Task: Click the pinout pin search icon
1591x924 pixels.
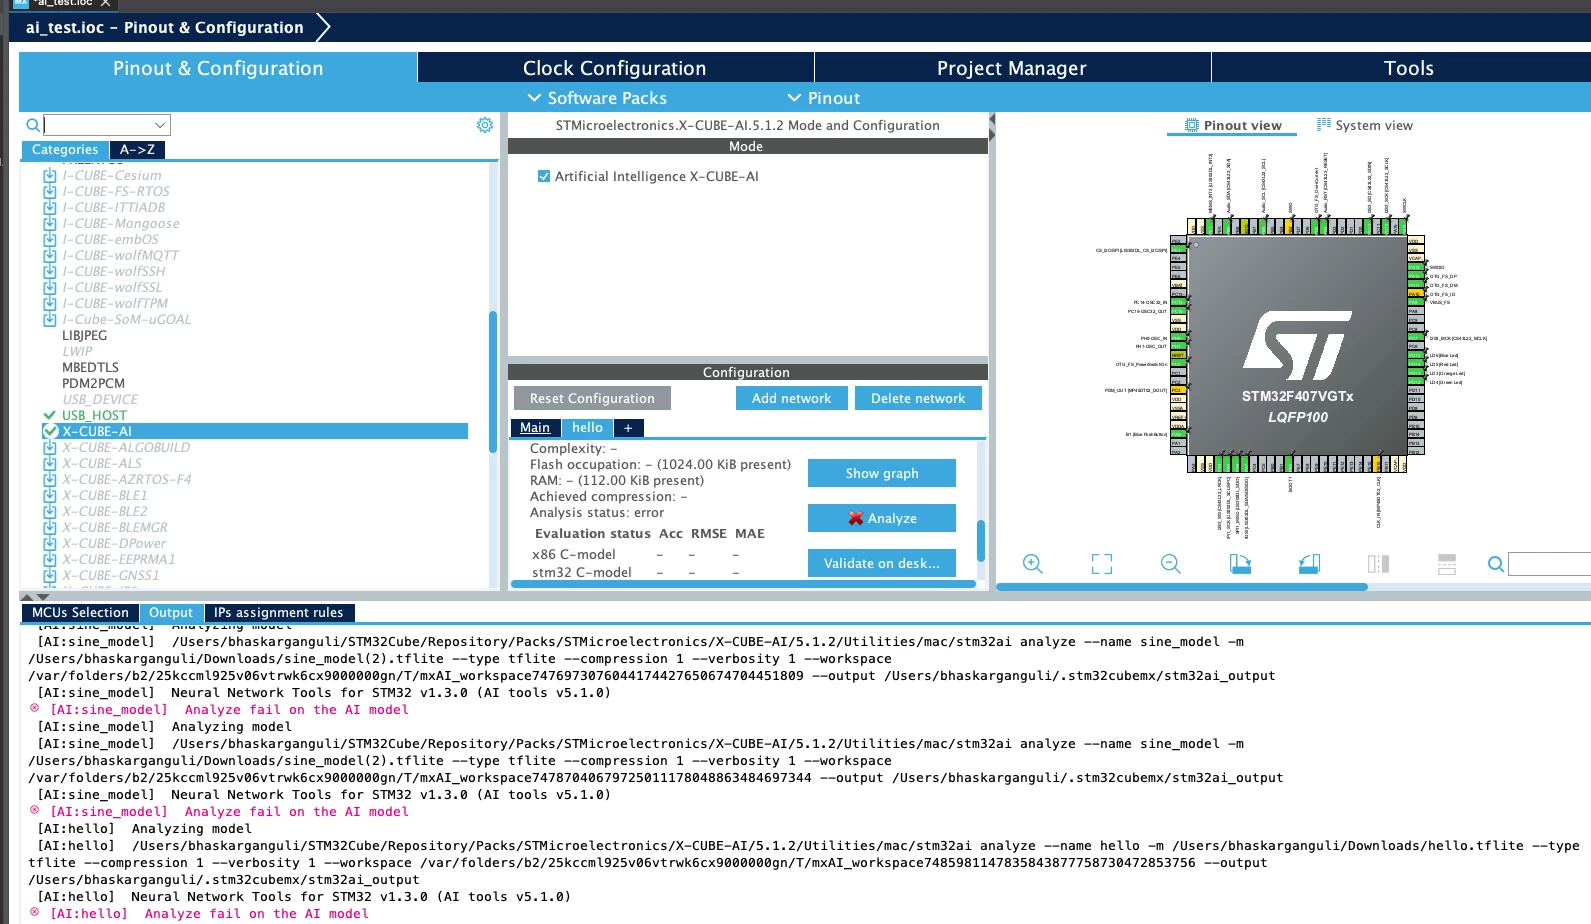Action: pyautogui.click(x=1496, y=564)
